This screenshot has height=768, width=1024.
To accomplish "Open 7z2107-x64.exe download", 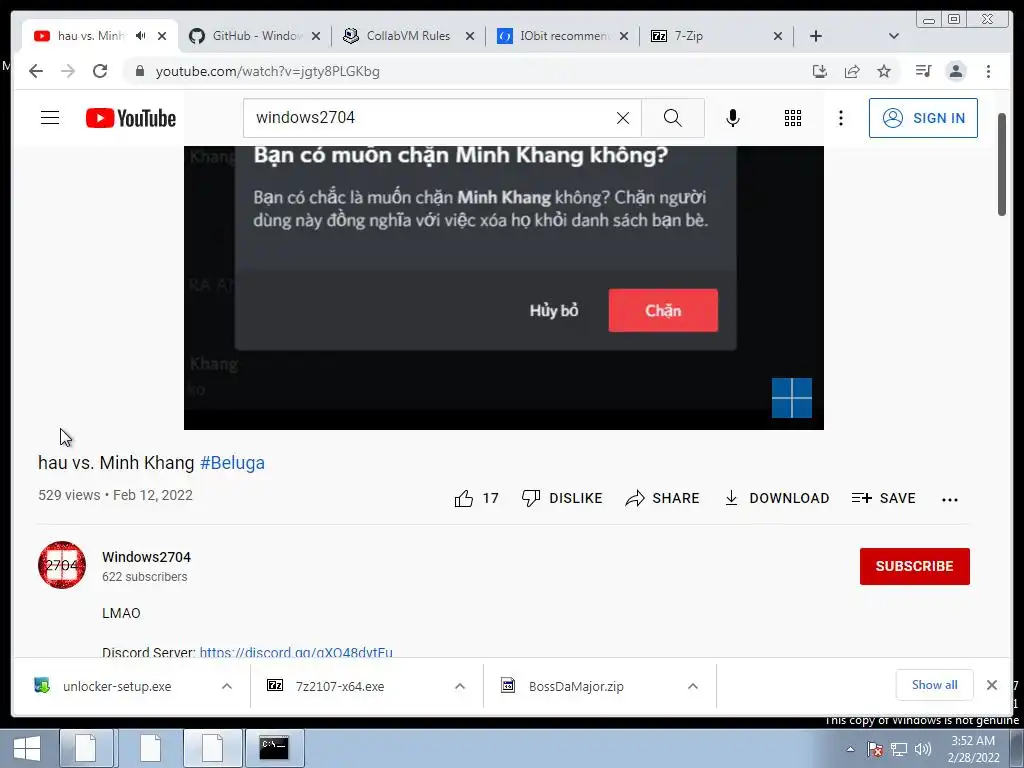I will click(340, 686).
